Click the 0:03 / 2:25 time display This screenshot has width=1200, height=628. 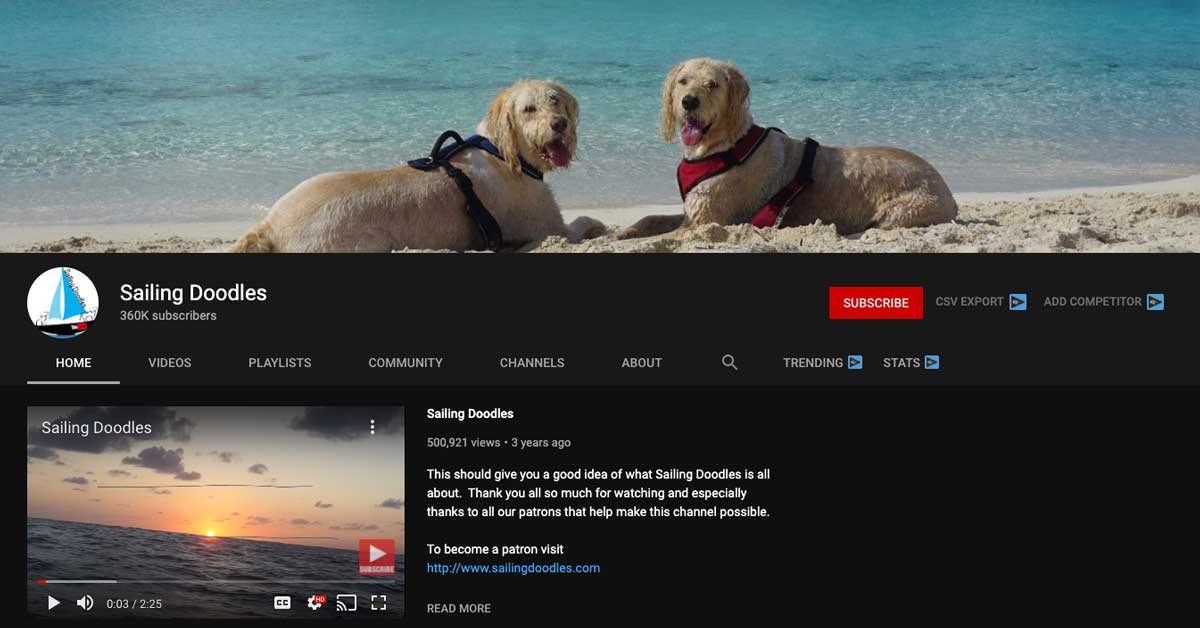(134, 604)
